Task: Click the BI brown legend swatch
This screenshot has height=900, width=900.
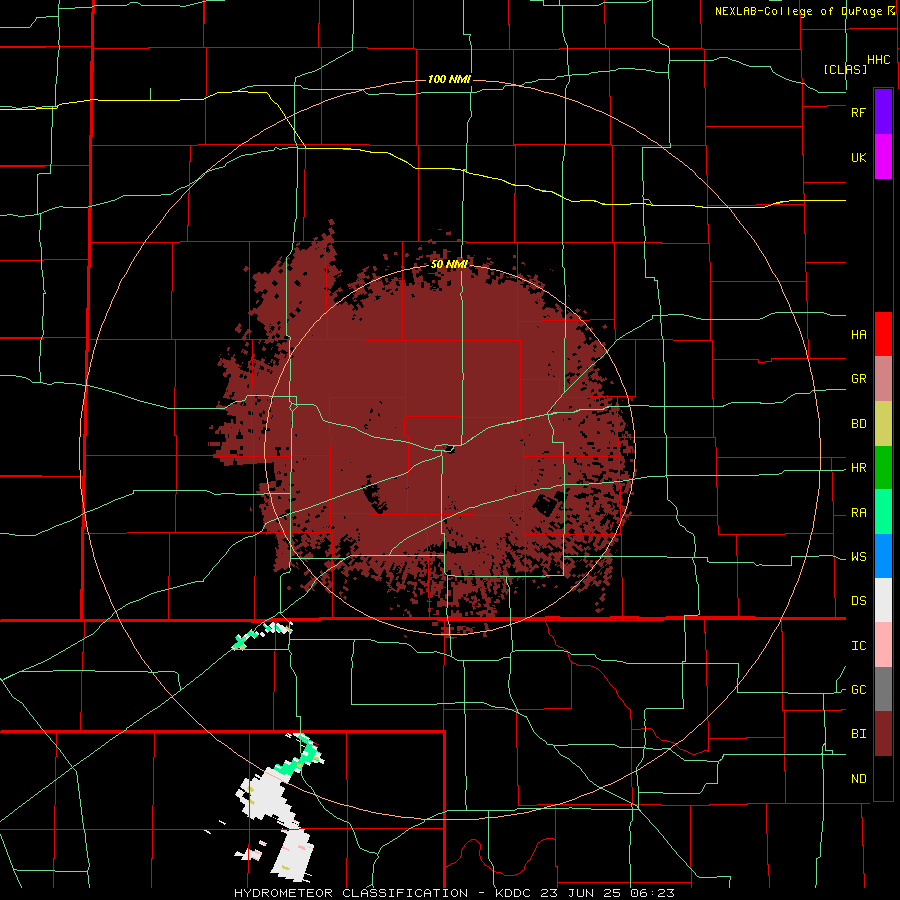Action: tap(883, 734)
